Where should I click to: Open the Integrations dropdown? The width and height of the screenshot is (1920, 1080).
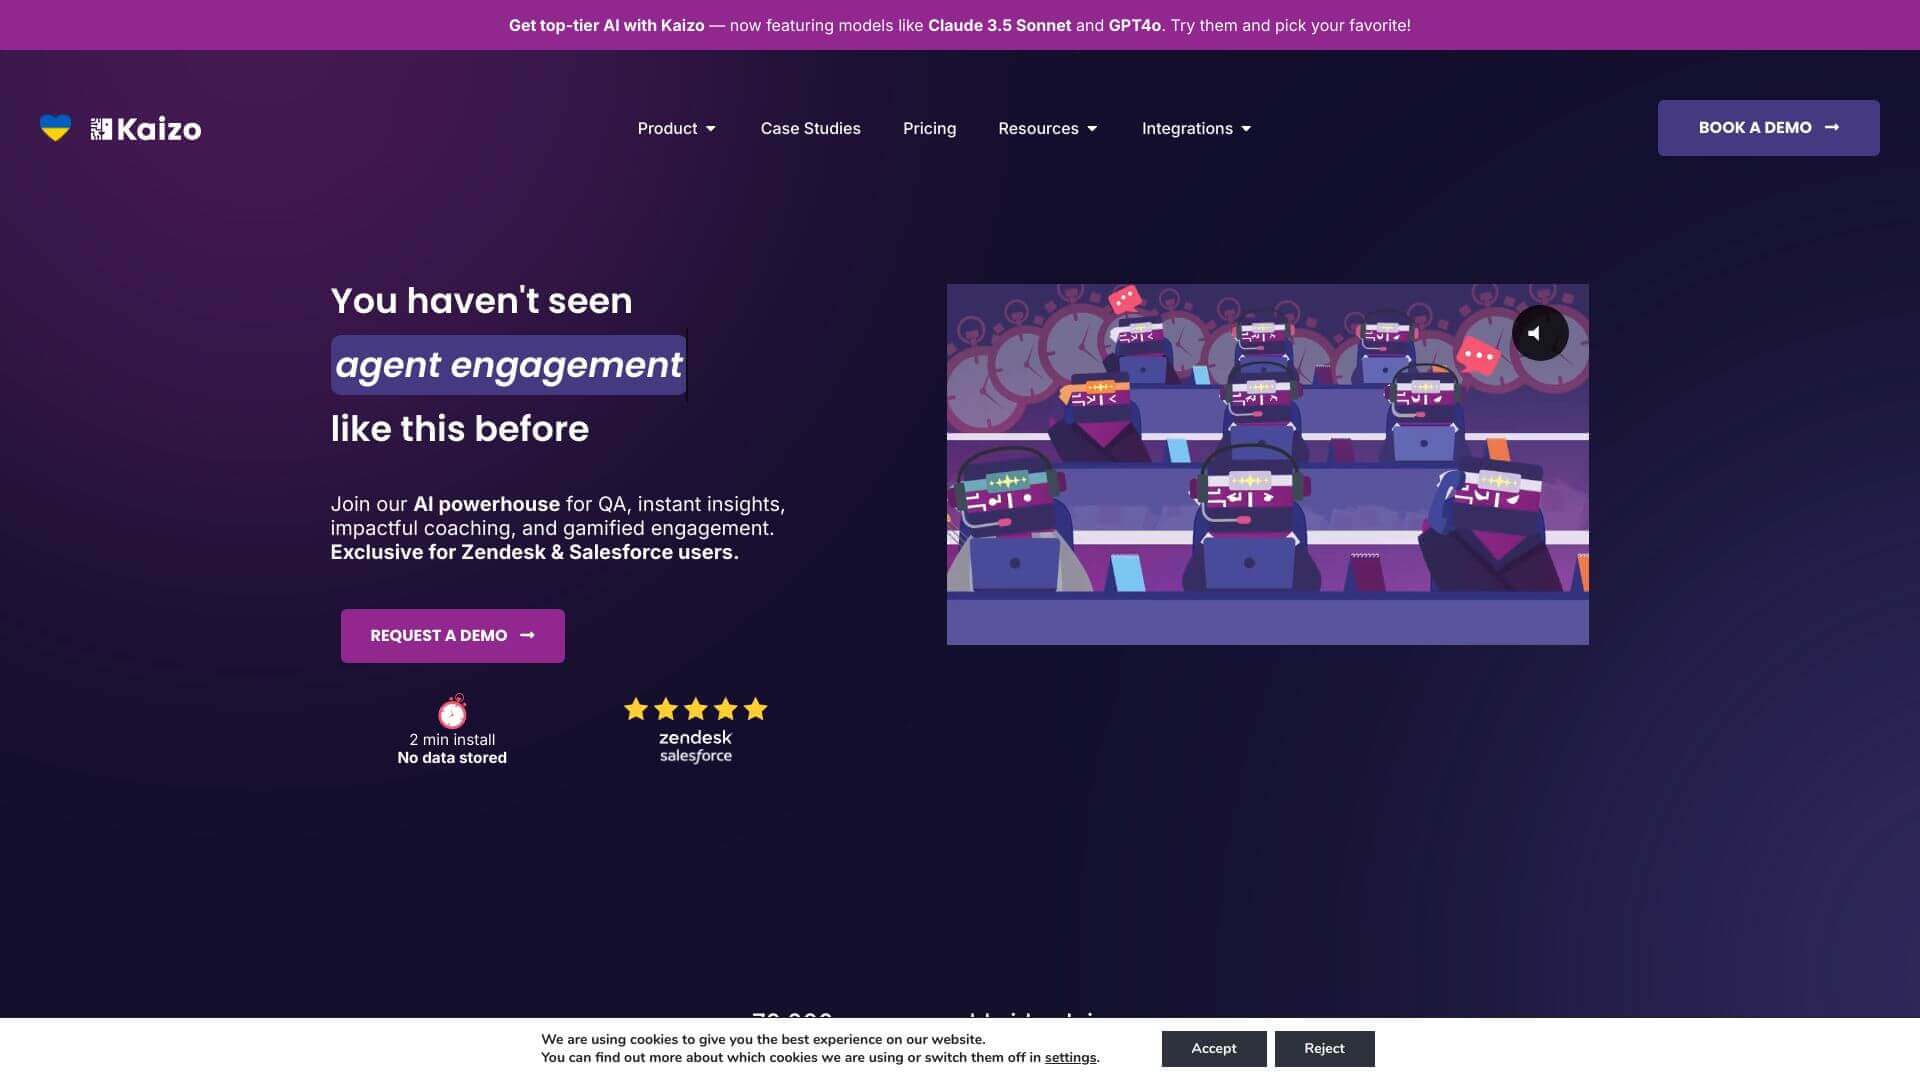click(x=1196, y=128)
